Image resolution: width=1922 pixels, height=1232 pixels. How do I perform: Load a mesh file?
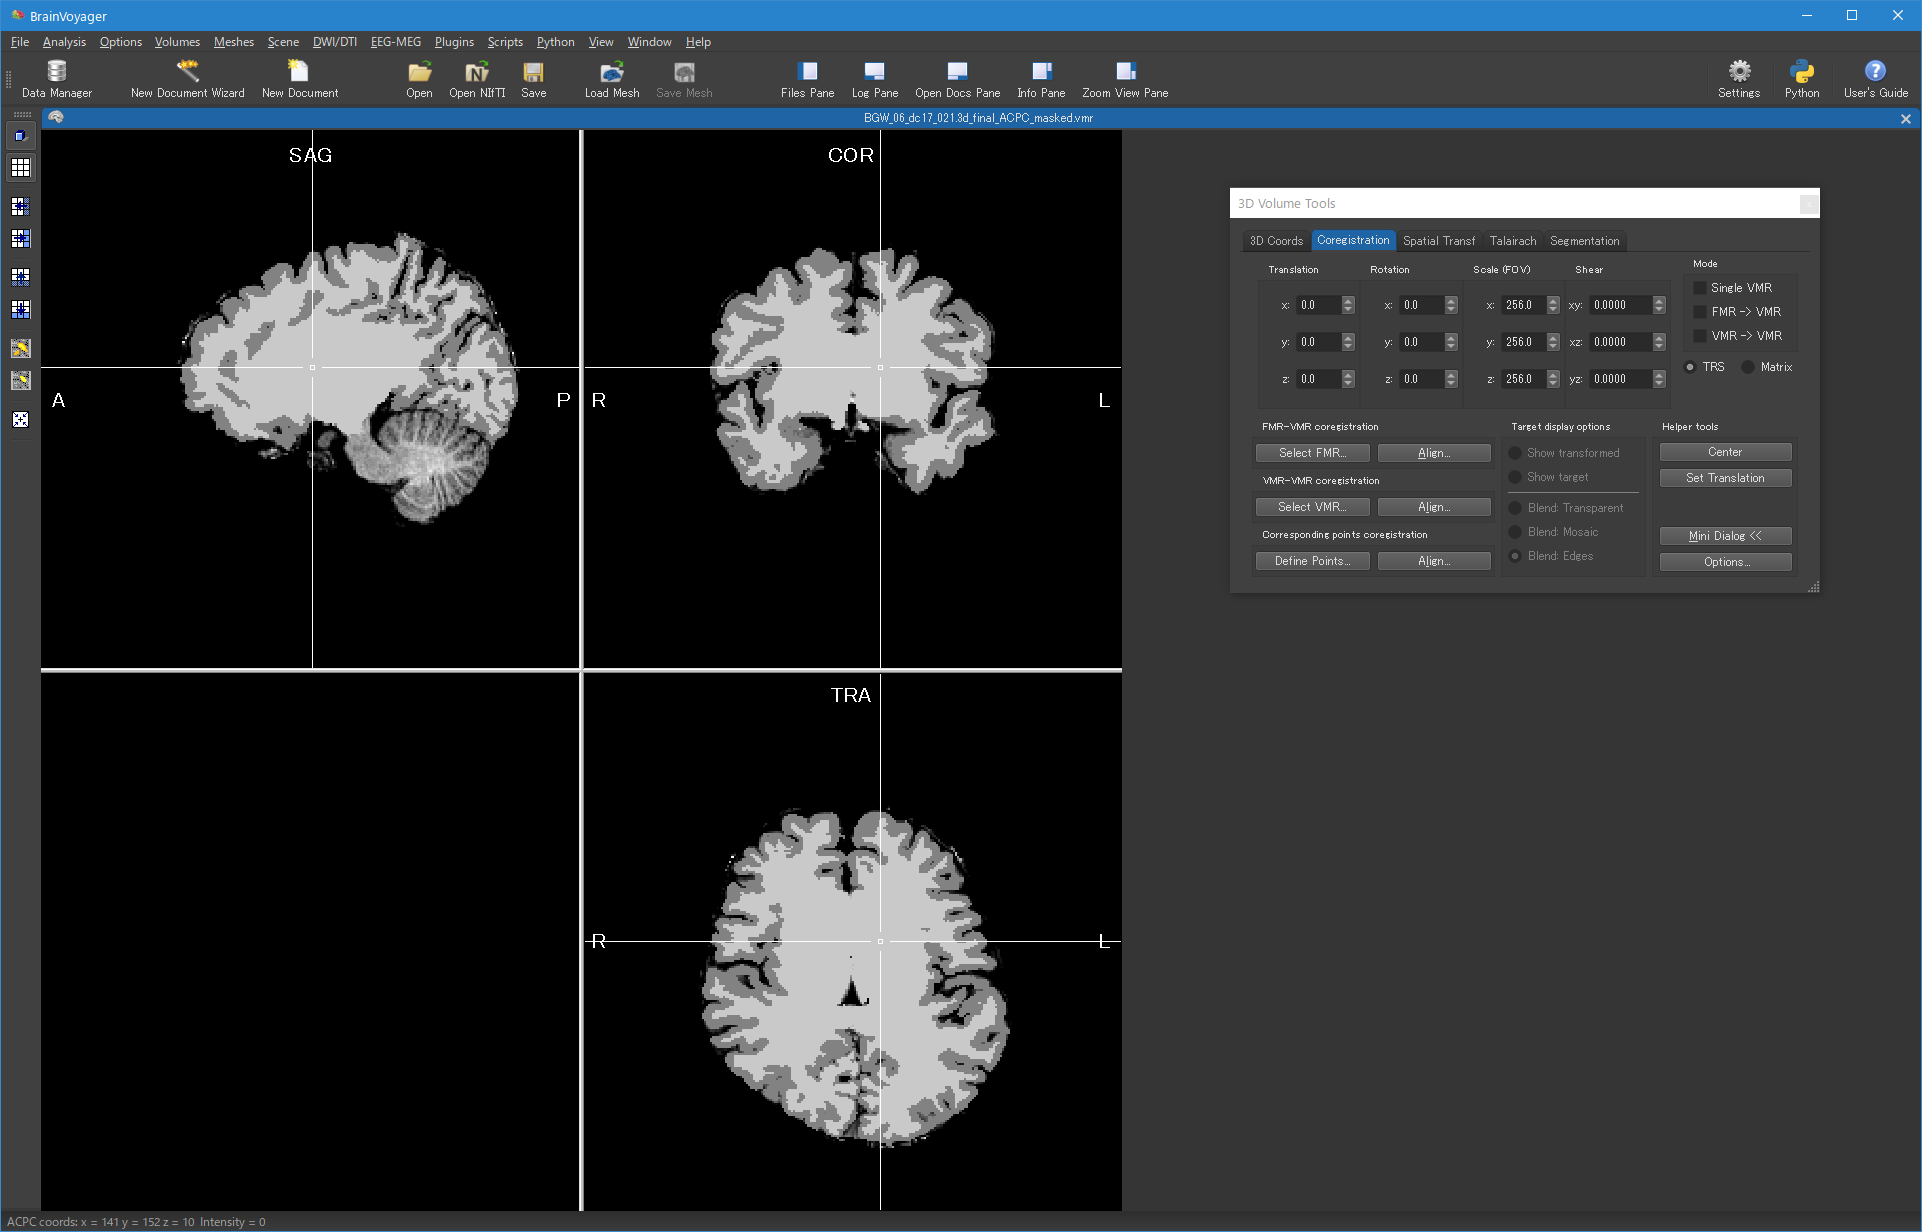611,78
